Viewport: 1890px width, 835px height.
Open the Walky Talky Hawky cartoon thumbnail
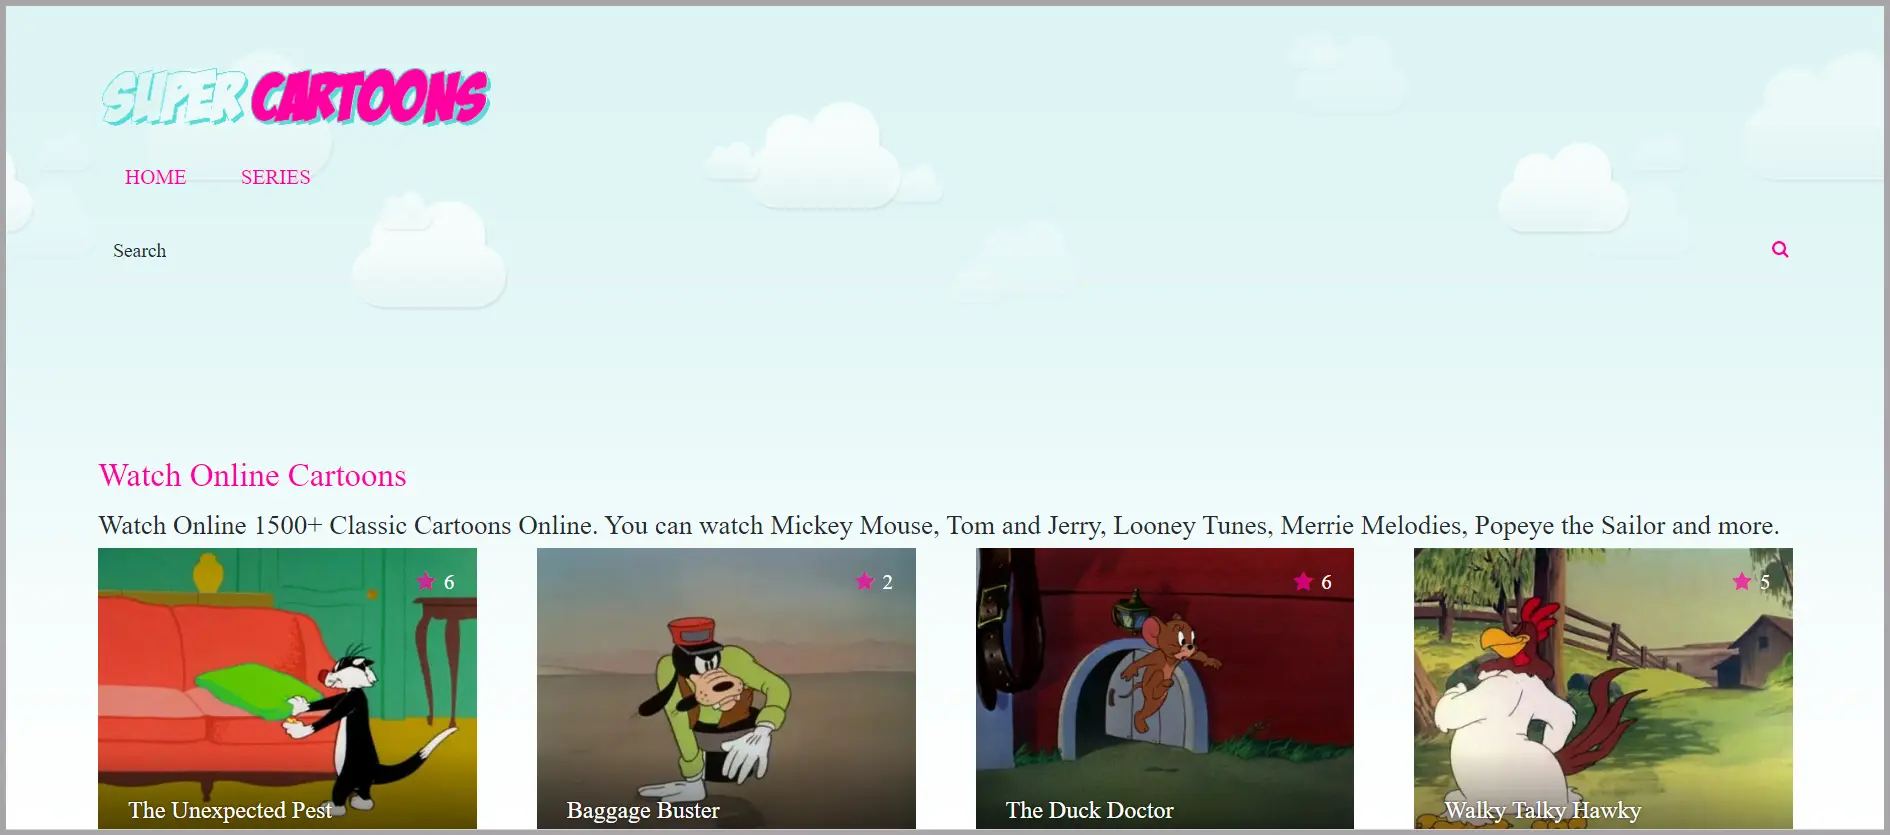(x=1603, y=688)
